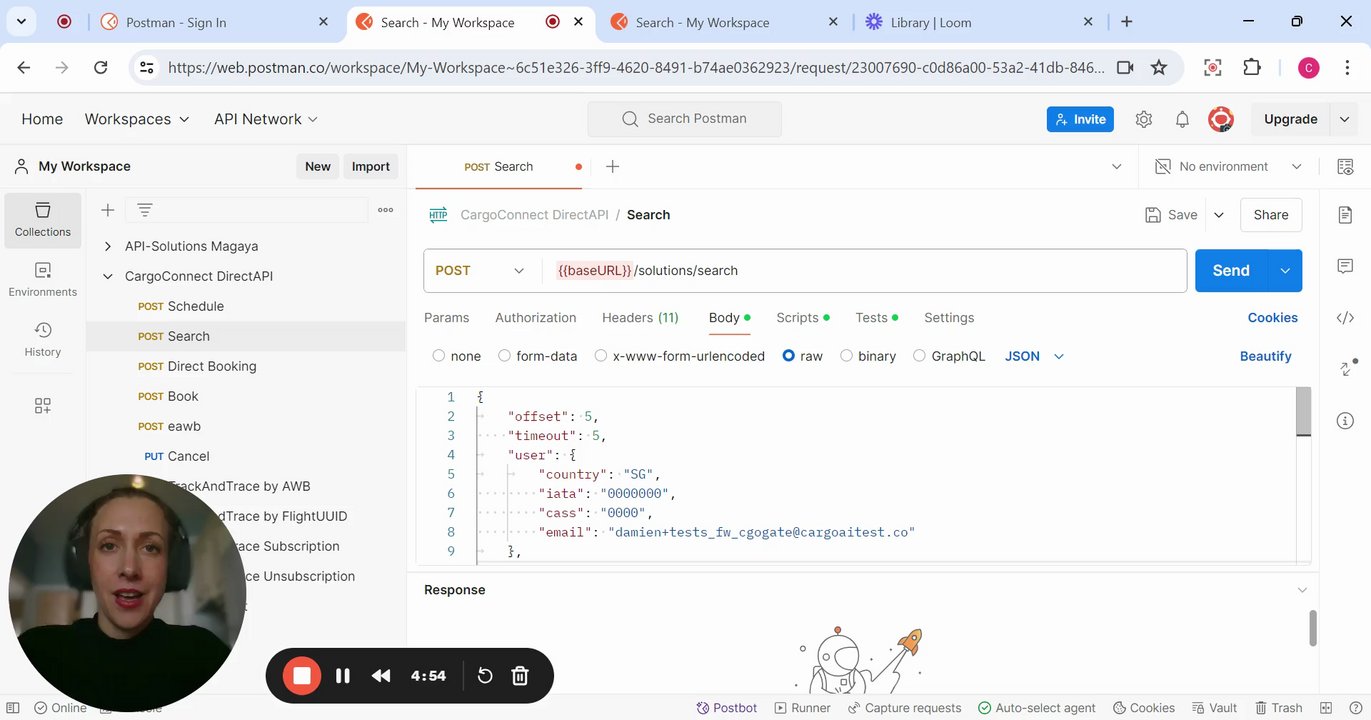Click the Invite button

1080,119
